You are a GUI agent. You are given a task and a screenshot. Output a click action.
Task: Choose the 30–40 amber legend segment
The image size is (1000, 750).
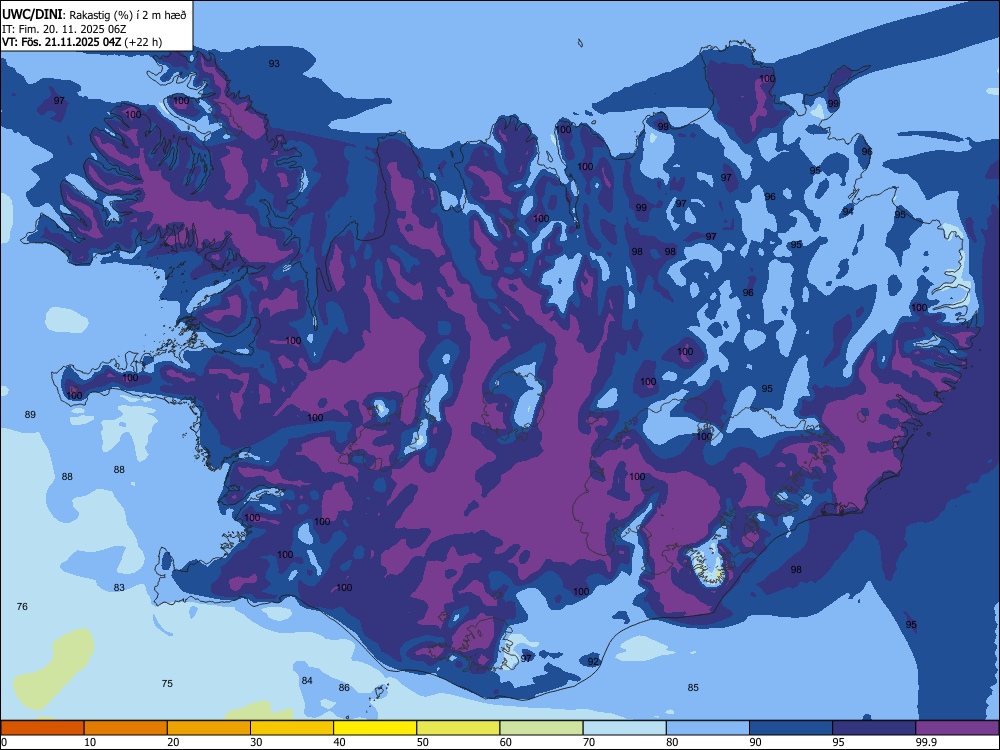[292, 728]
